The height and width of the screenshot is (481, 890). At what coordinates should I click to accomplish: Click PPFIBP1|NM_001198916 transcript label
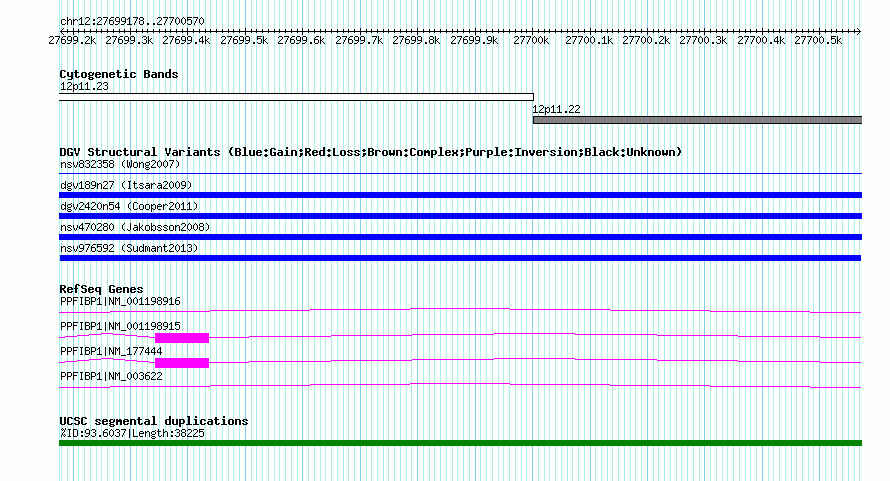pyautogui.click(x=120, y=302)
